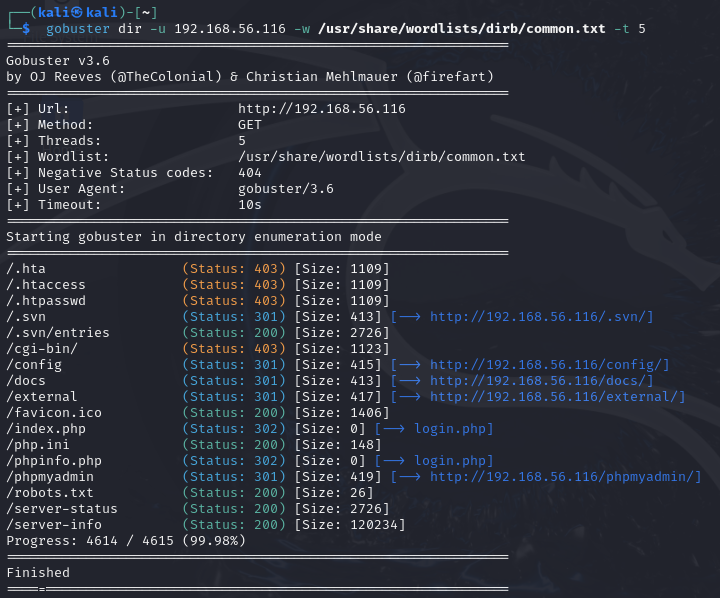Click the User Agent value gobuster/3.6
The width and height of the screenshot is (720, 598).
pyautogui.click(x=286, y=189)
